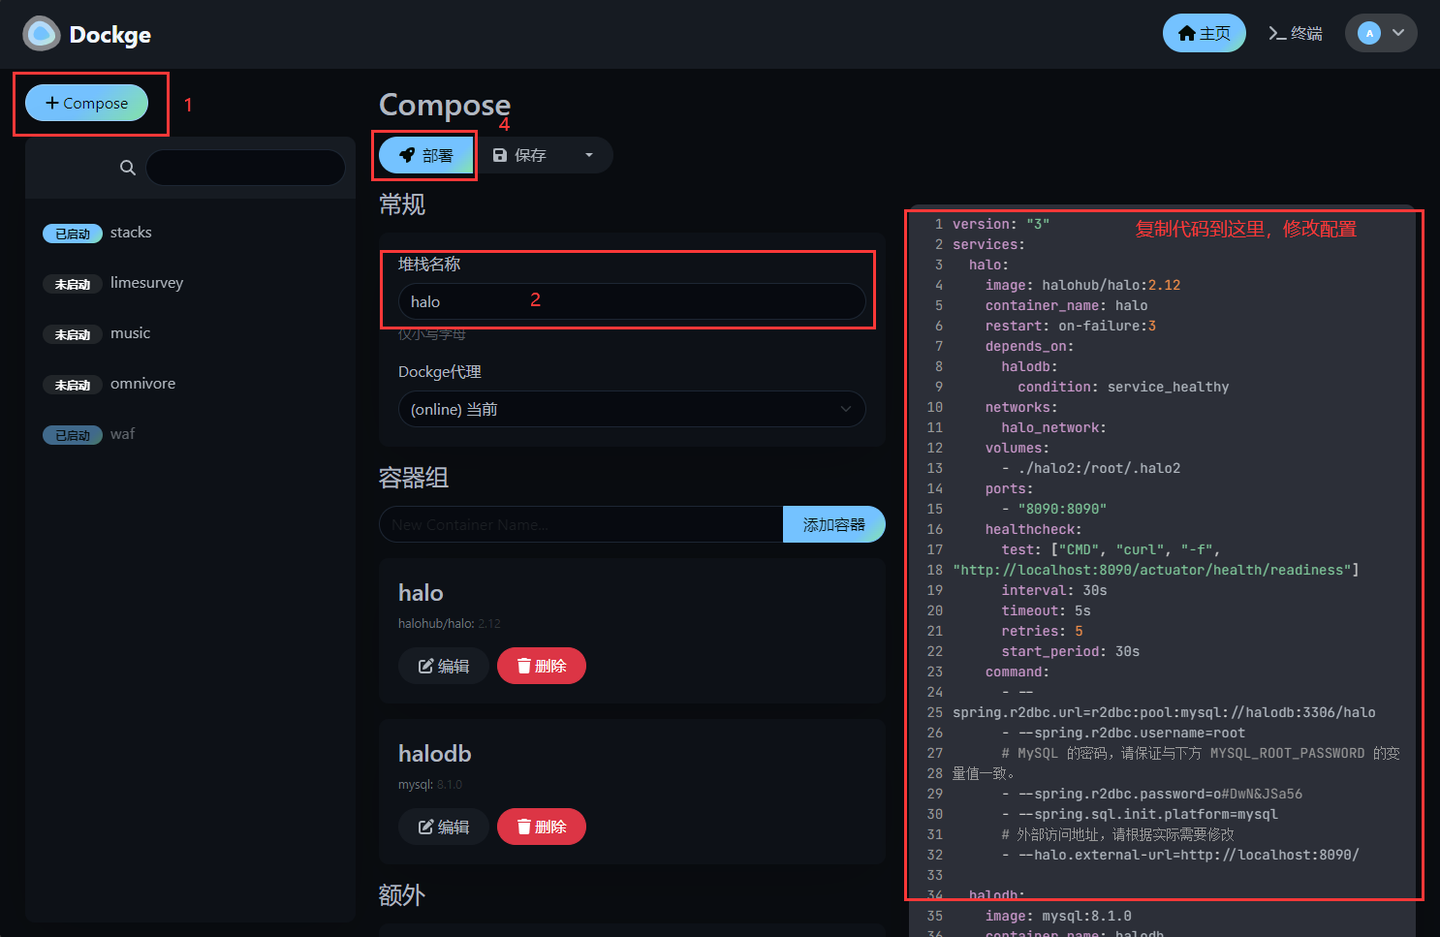Click the 额外 section heading
This screenshot has height=937, width=1440.
pyautogui.click(x=402, y=895)
